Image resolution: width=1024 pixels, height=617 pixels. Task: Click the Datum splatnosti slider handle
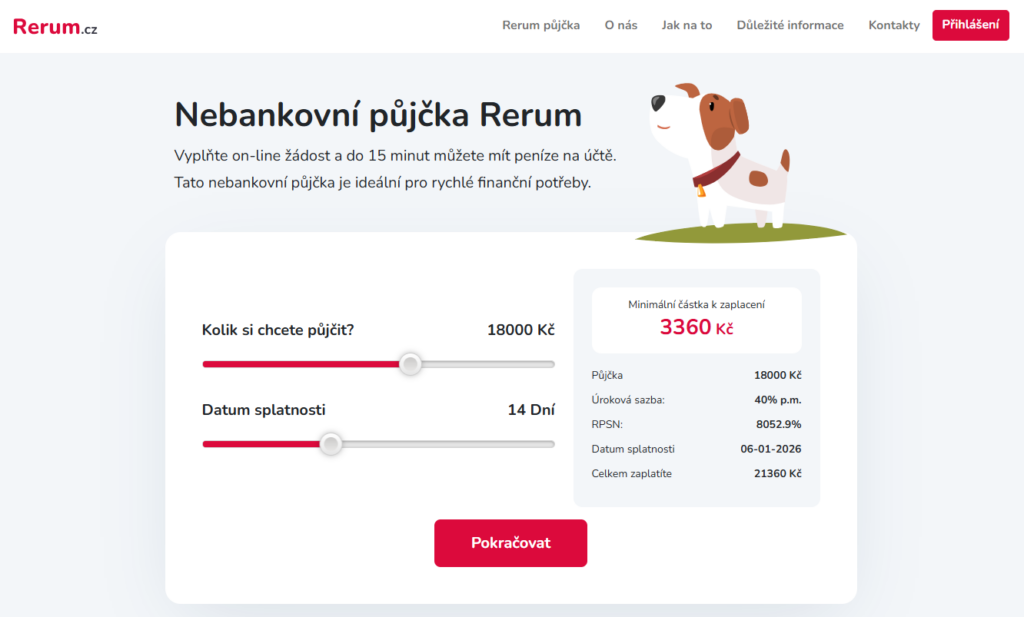tap(331, 443)
